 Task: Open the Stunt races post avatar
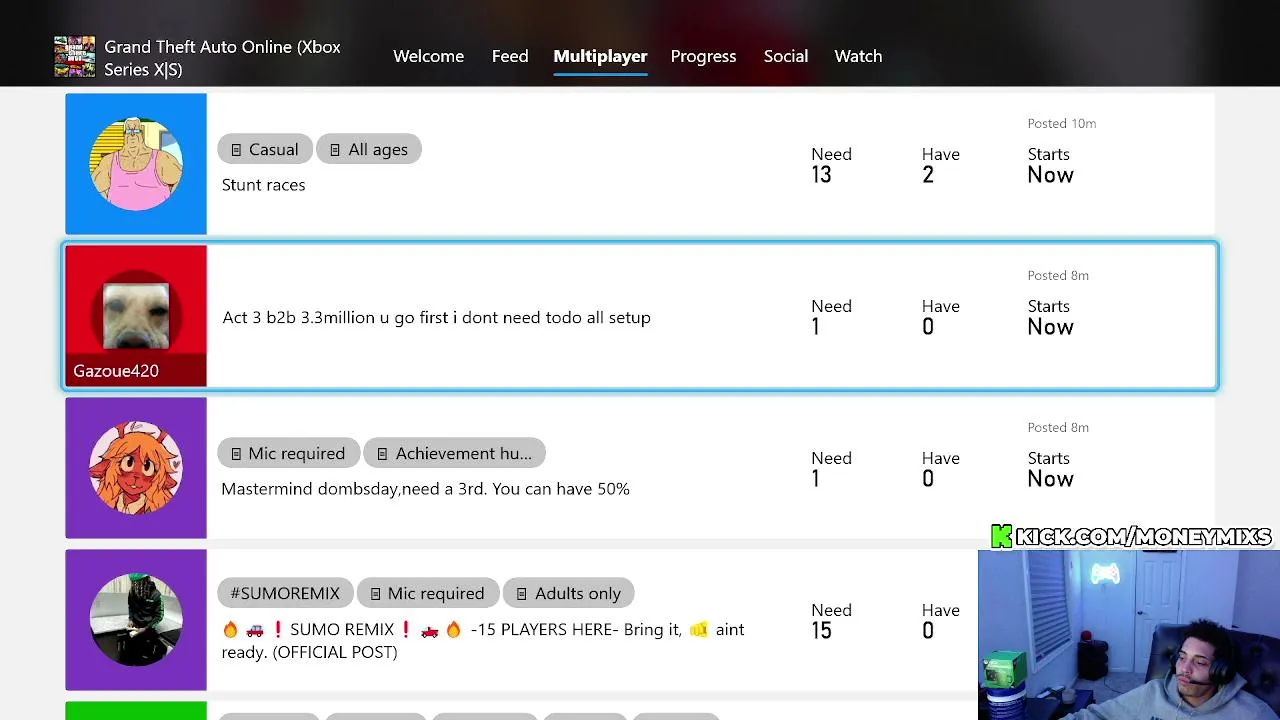(136, 164)
